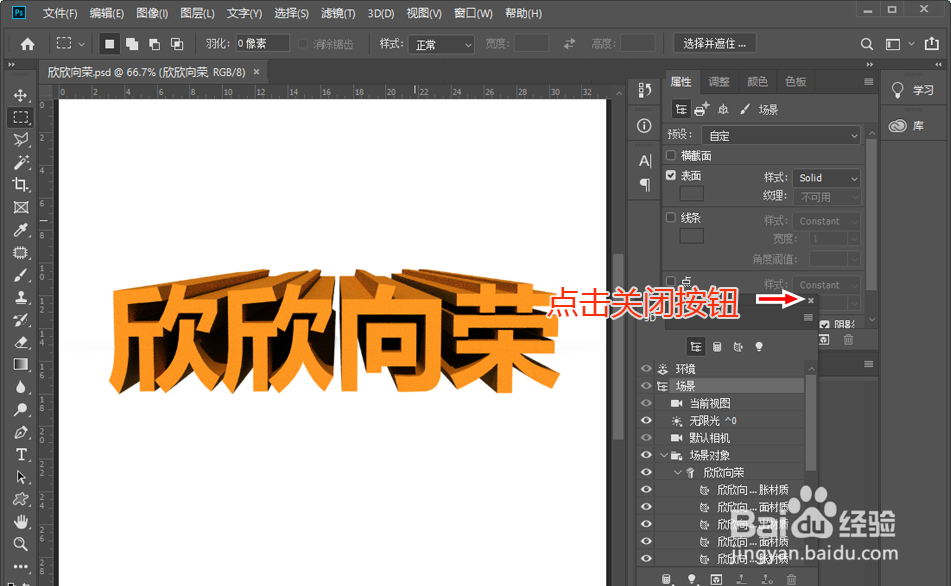The width and height of the screenshot is (951, 586).
Task: Open the Home screen icon in options bar
Action: 26,43
